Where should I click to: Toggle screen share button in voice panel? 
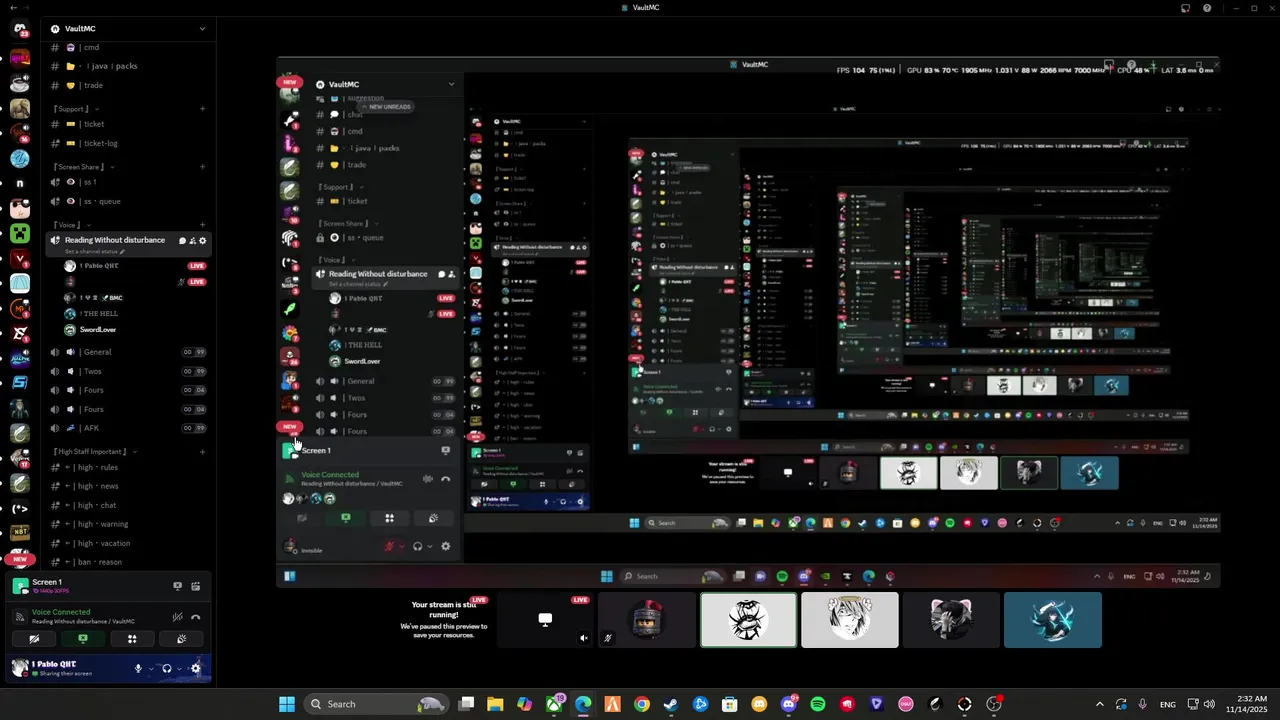(x=83, y=639)
